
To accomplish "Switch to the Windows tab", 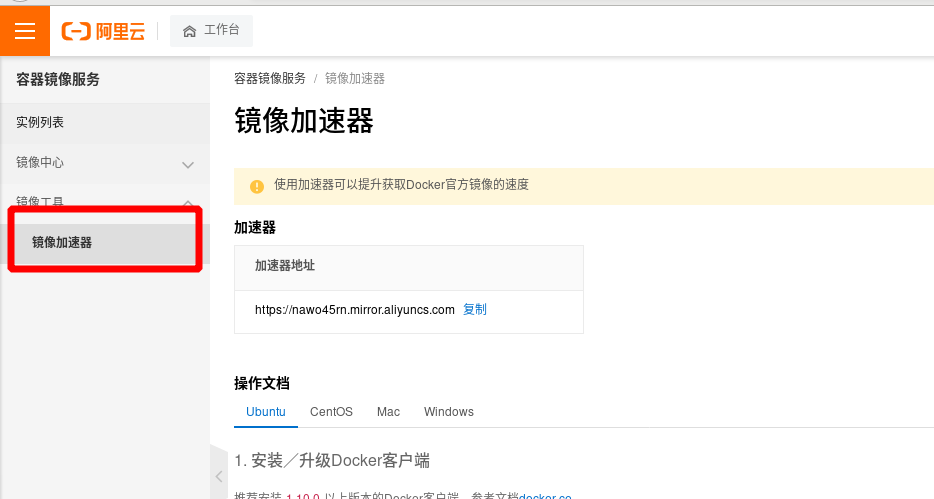I will point(449,412).
